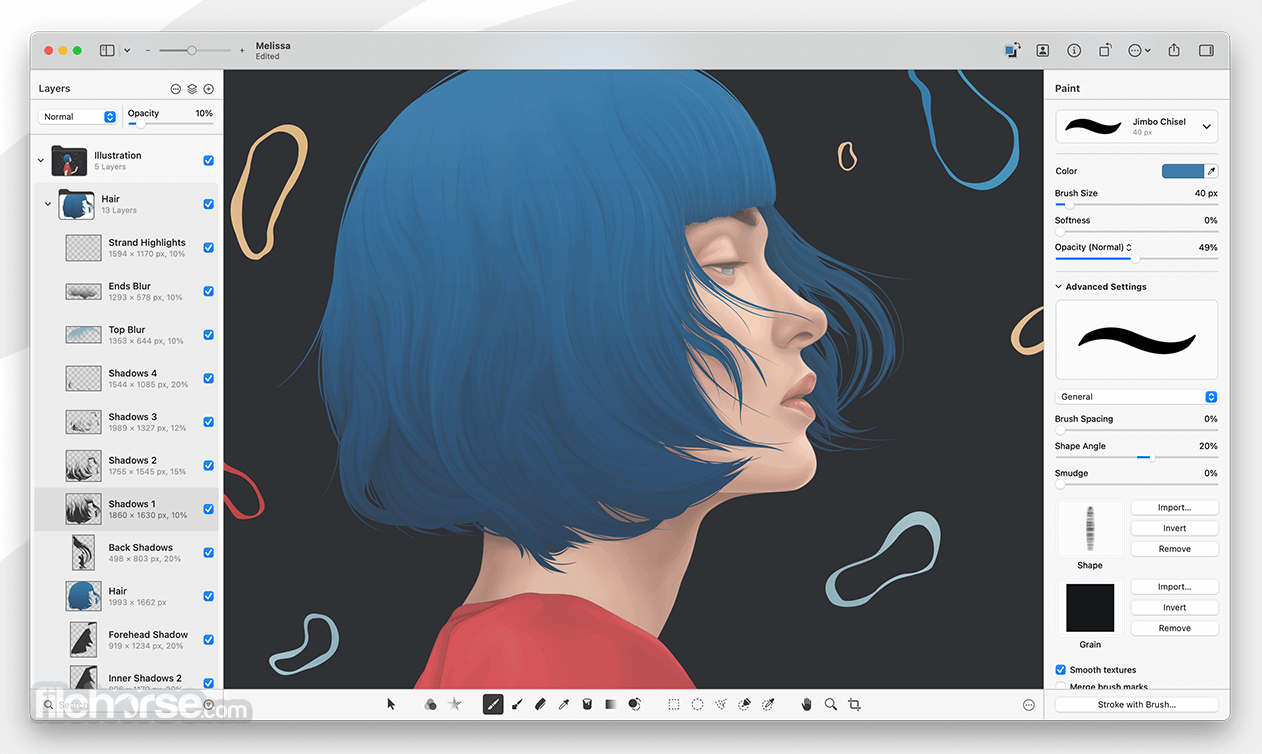Disable the Smooth textures checkbox

click(1061, 670)
